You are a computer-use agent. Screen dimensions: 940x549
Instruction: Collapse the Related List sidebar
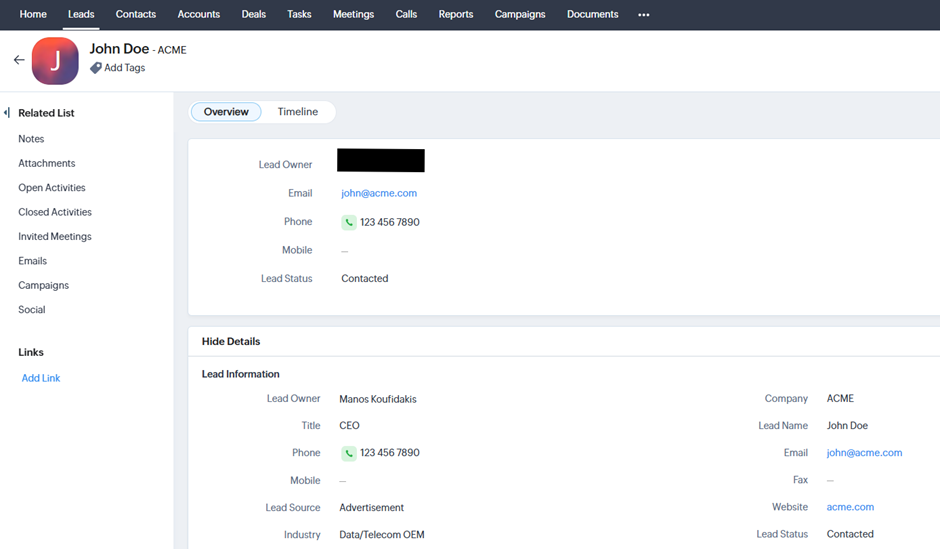pyautogui.click(x=7, y=113)
